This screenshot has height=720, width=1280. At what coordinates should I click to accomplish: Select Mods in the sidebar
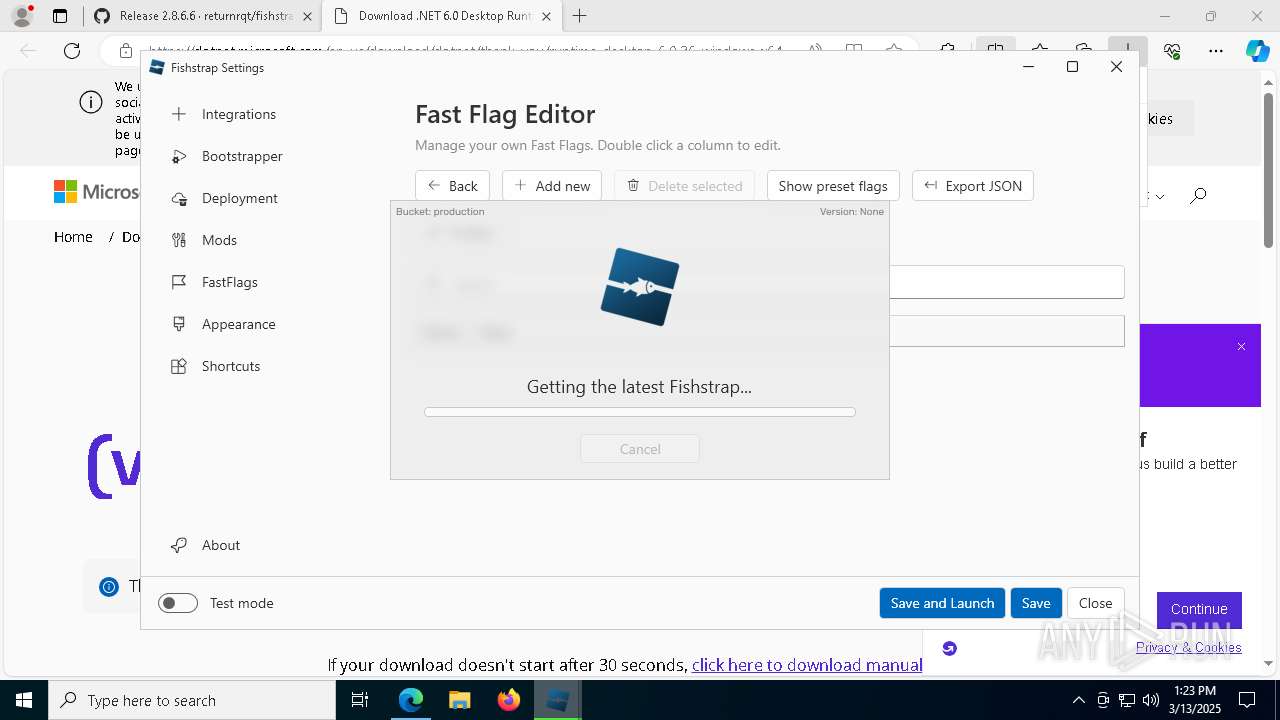coord(219,240)
